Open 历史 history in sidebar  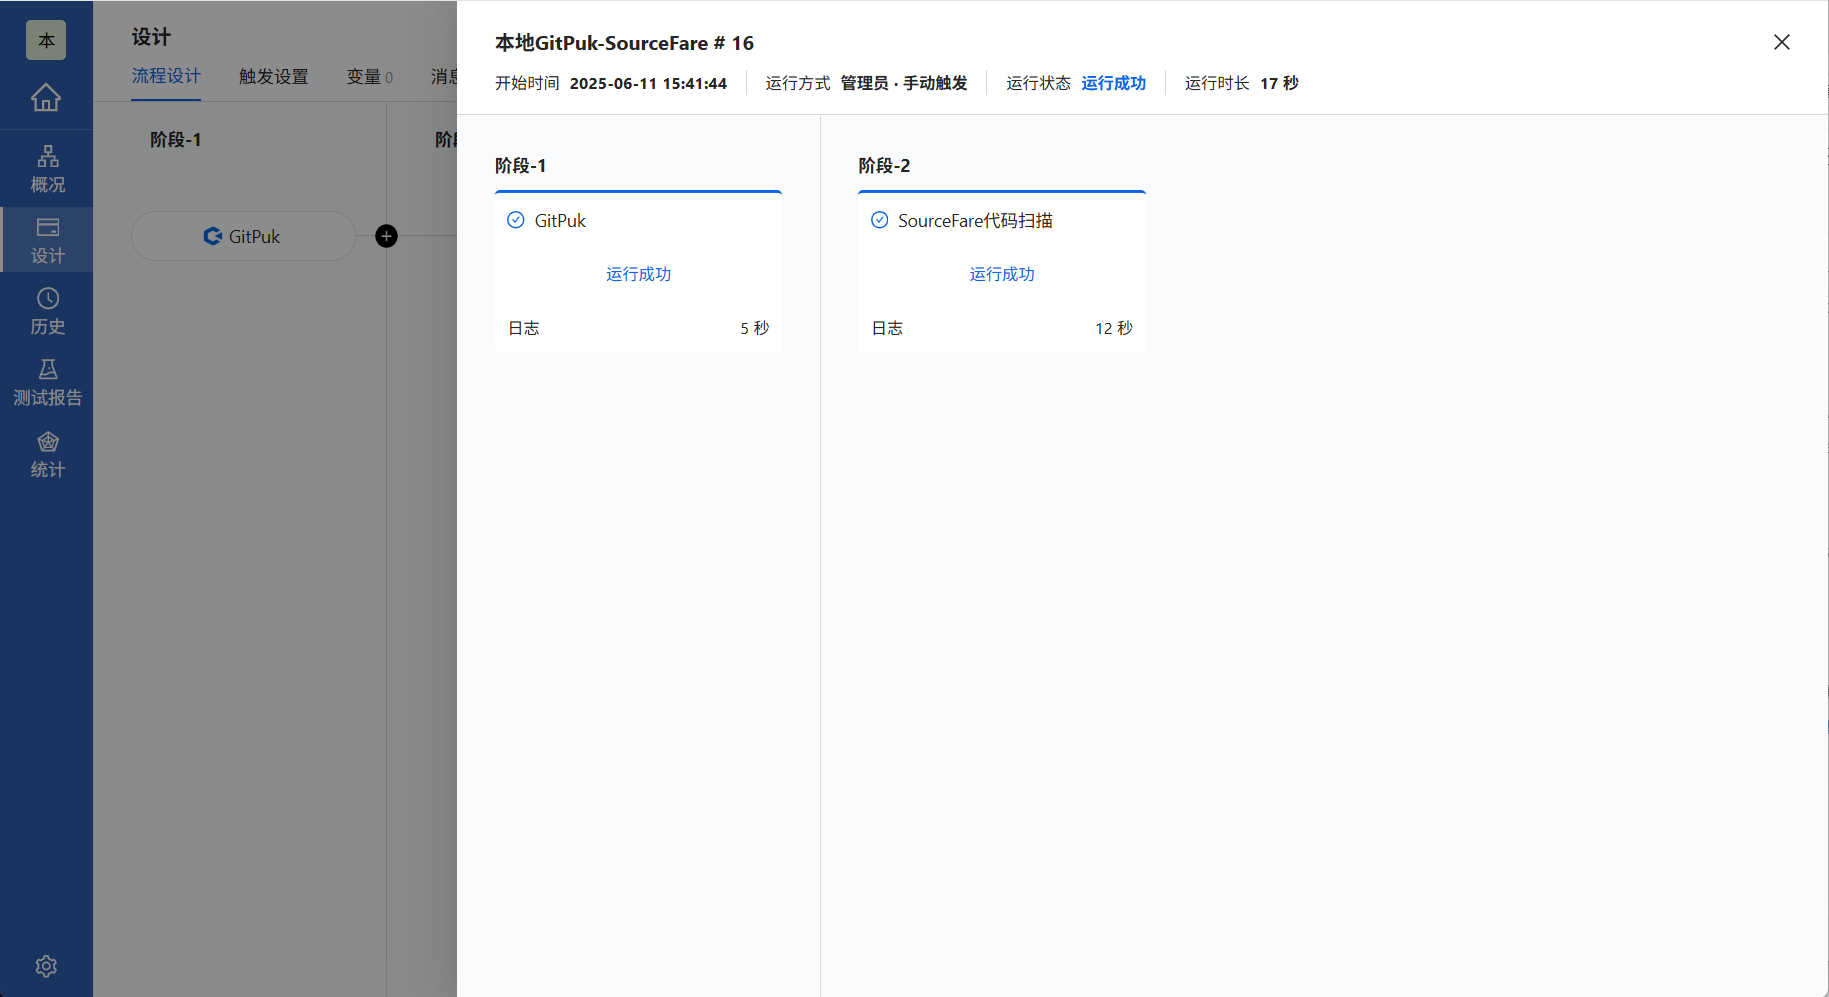47,311
